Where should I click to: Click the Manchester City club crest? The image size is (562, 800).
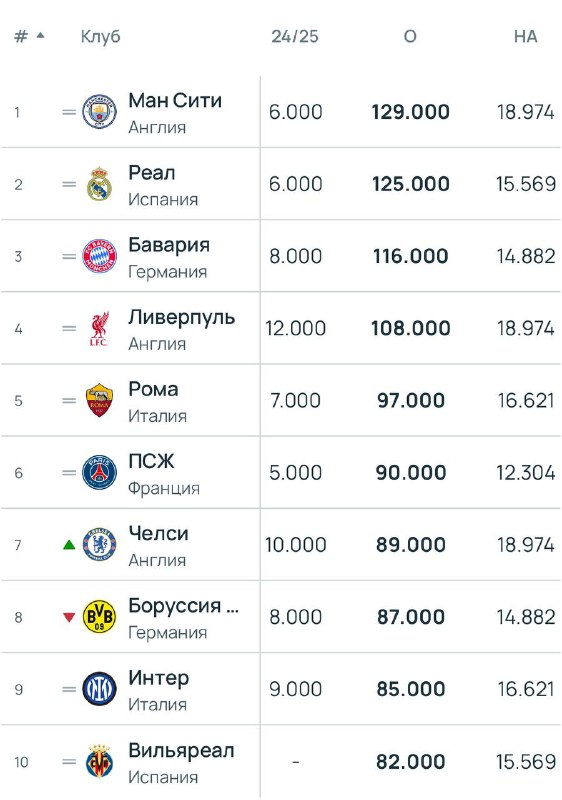click(x=99, y=112)
